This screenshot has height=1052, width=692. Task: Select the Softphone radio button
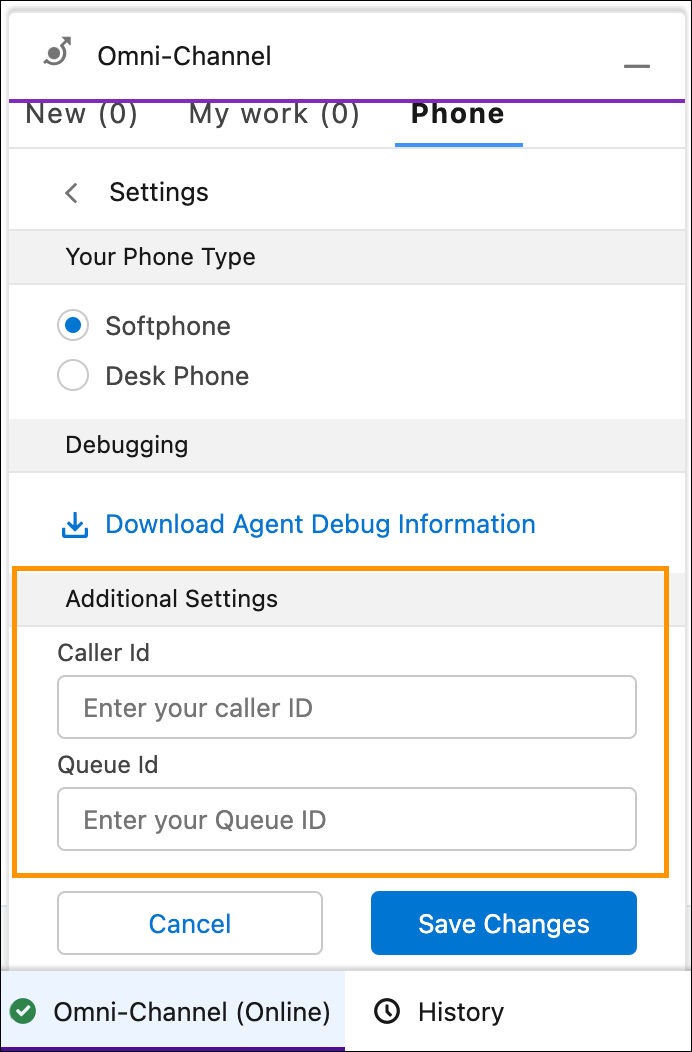point(73,326)
